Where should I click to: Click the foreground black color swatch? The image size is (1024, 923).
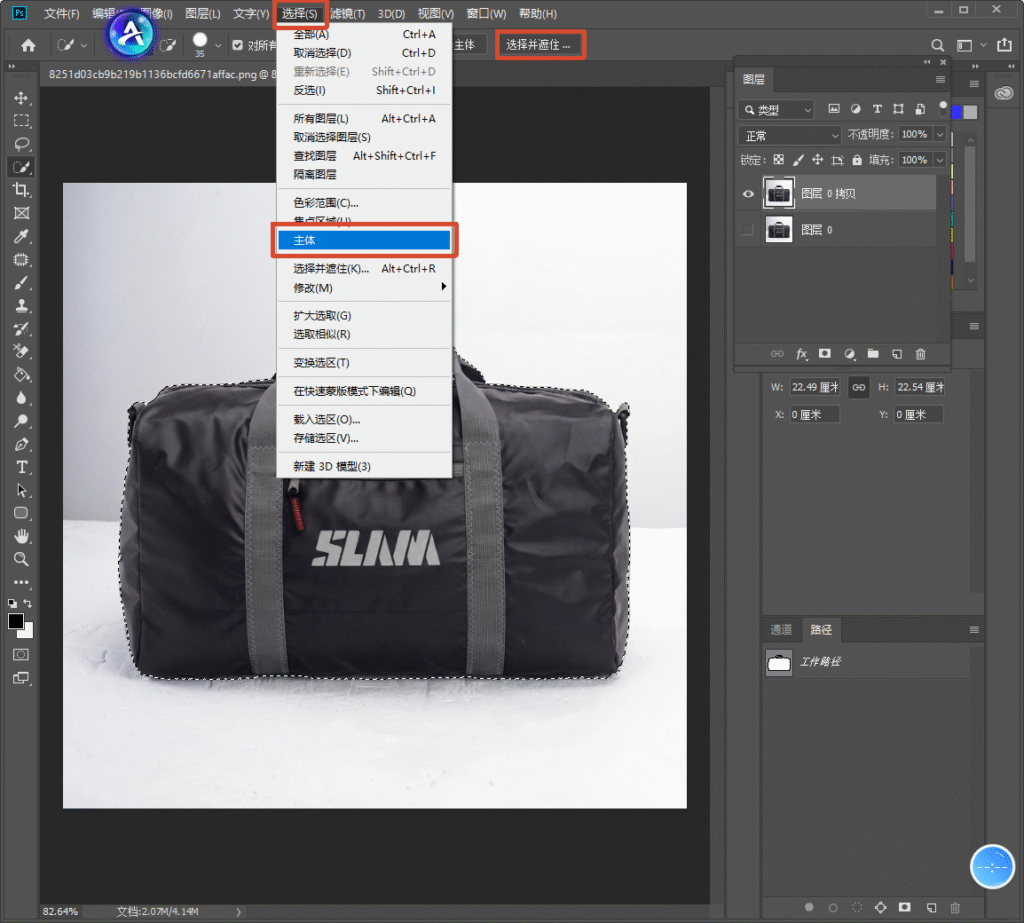tap(15, 621)
